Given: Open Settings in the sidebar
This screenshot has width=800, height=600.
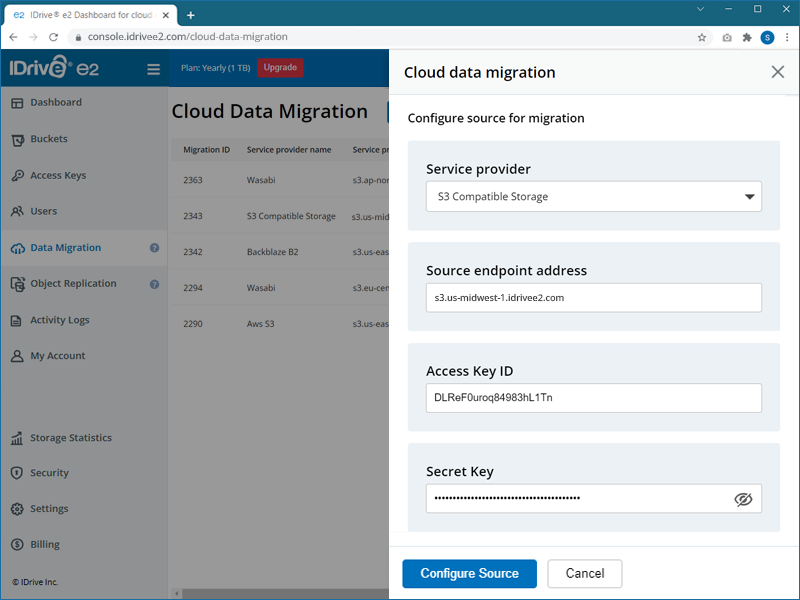Looking at the screenshot, I should 49,509.
